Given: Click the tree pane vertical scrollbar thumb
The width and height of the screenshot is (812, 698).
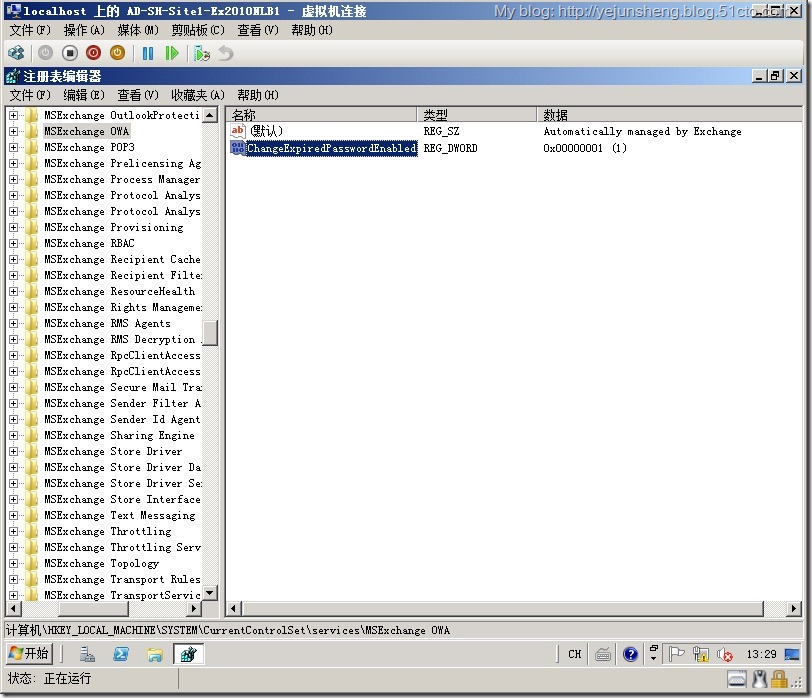Looking at the screenshot, I should point(210,333).
